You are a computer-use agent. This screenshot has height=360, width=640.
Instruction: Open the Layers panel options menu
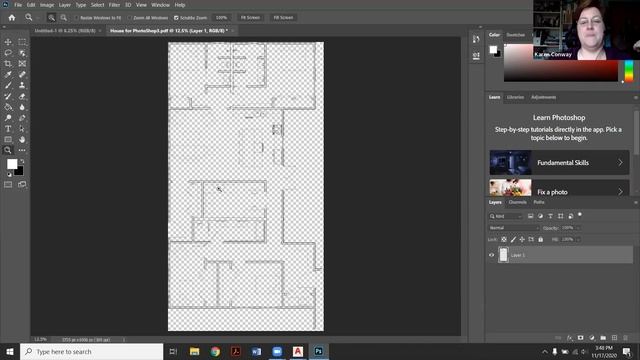pos(636,202)
